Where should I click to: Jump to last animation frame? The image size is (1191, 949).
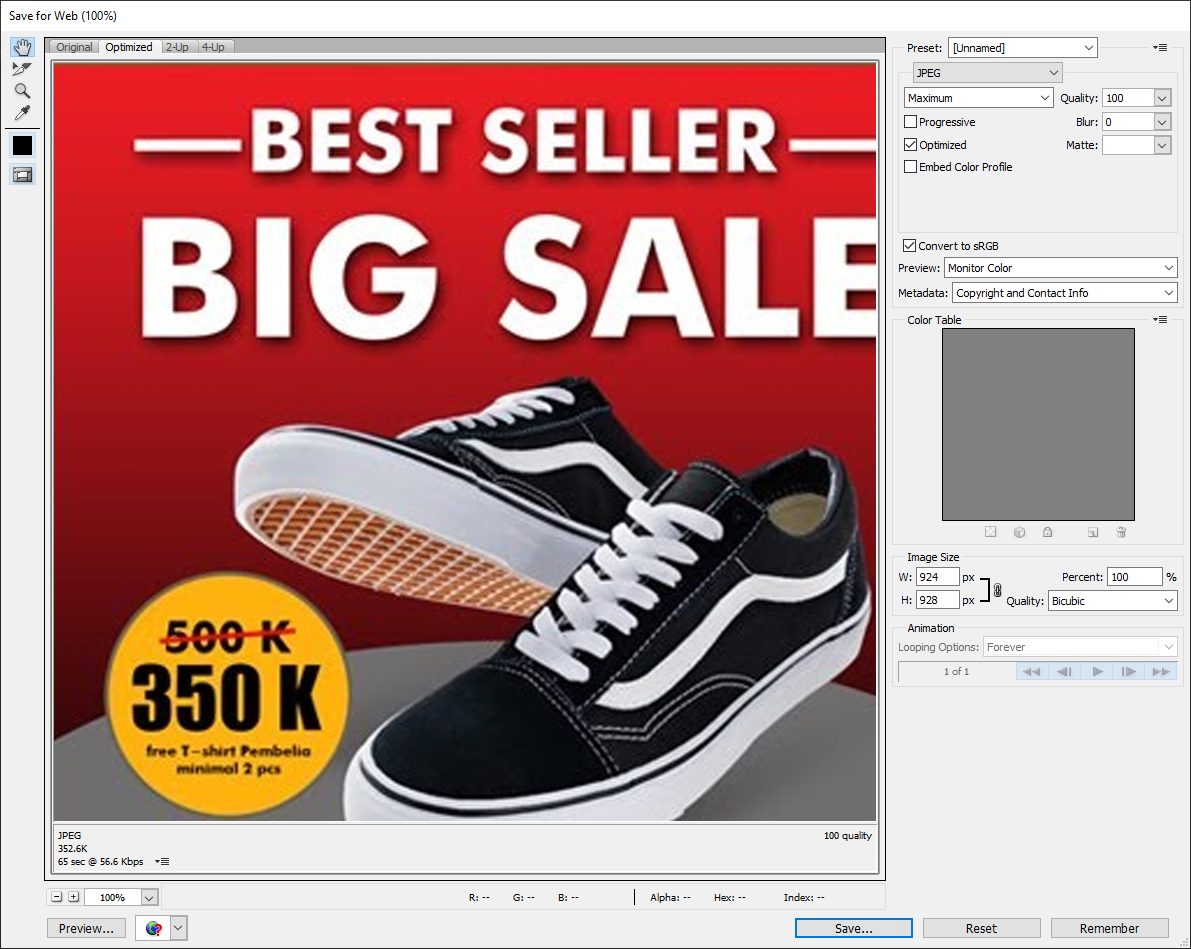pos(1161,672)
